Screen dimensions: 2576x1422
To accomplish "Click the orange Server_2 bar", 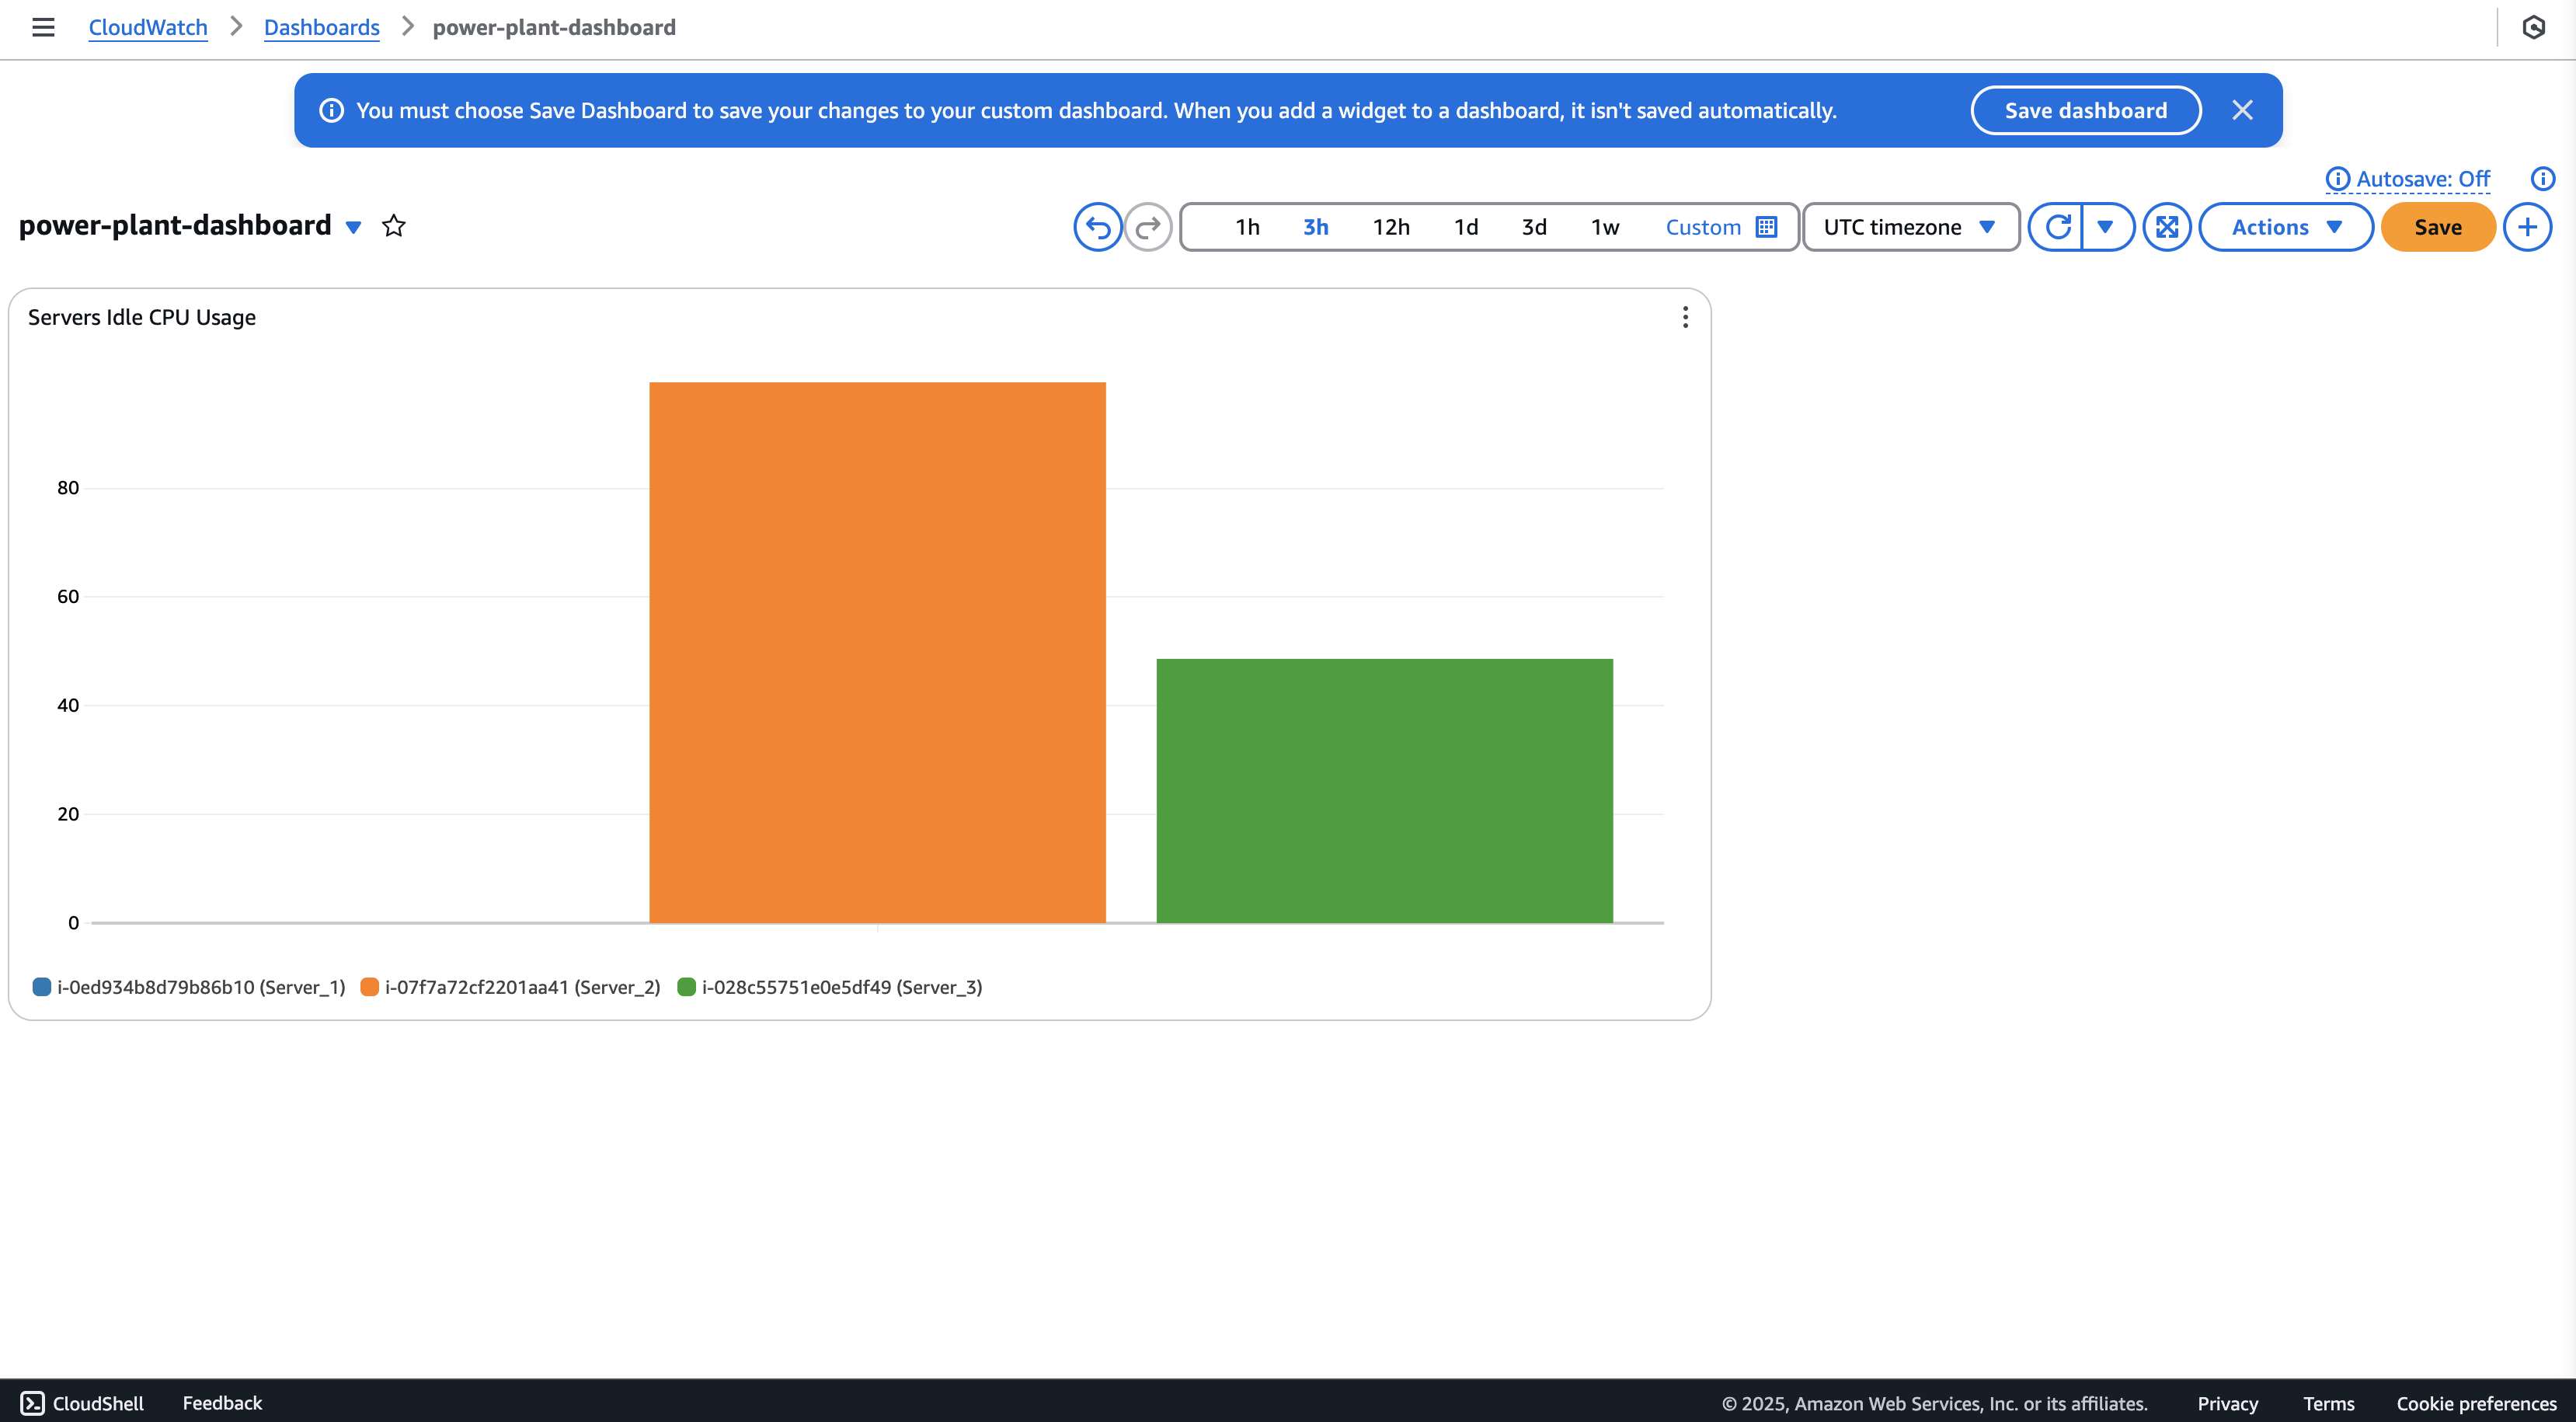I will point(877,652).
